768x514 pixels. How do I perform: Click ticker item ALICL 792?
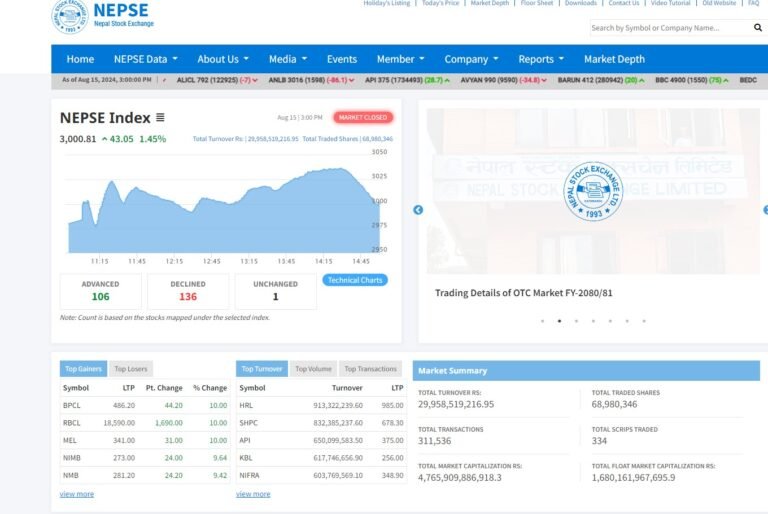pyautogui.click(x=217, y=80)
